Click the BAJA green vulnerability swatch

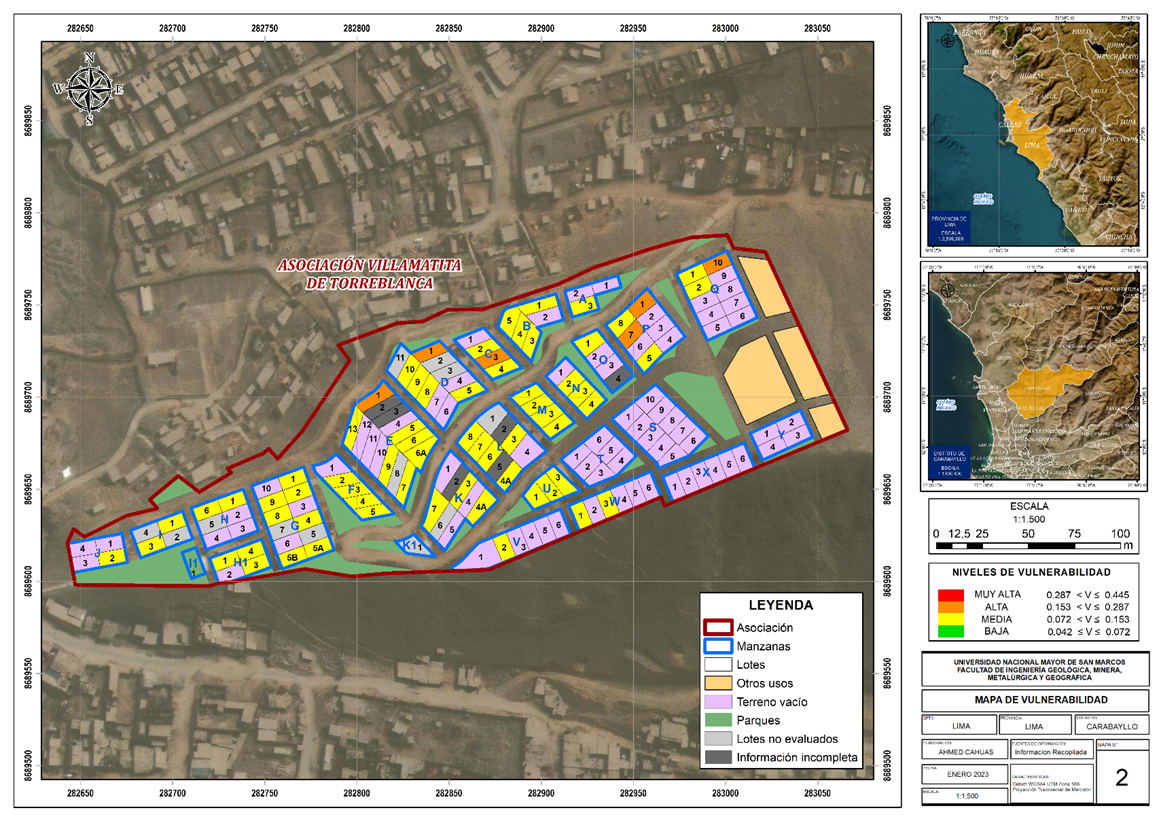coord(951,631)
